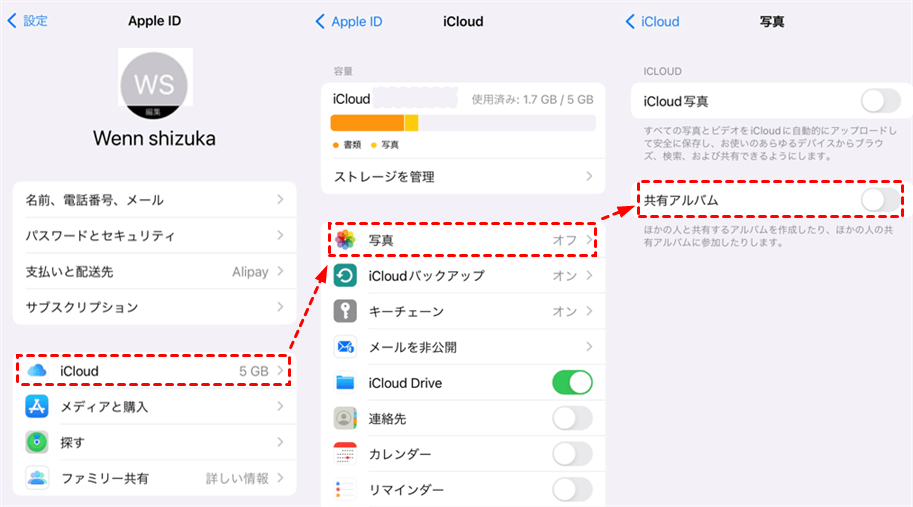Tap the iCloud Drive folder icon
The height and width of the screenshot is (507, 913).
tap(345, 382)
